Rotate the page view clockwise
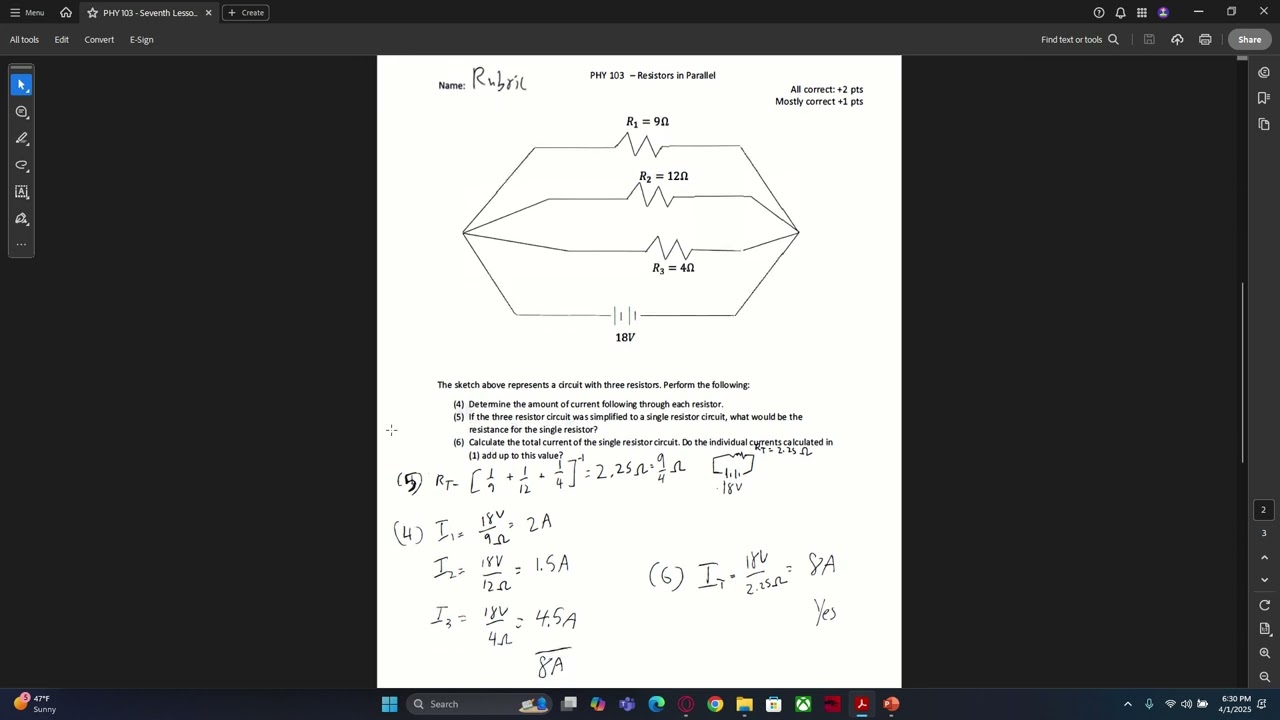This screenshot has height=720, width=1280. [x=1264, y=605]
